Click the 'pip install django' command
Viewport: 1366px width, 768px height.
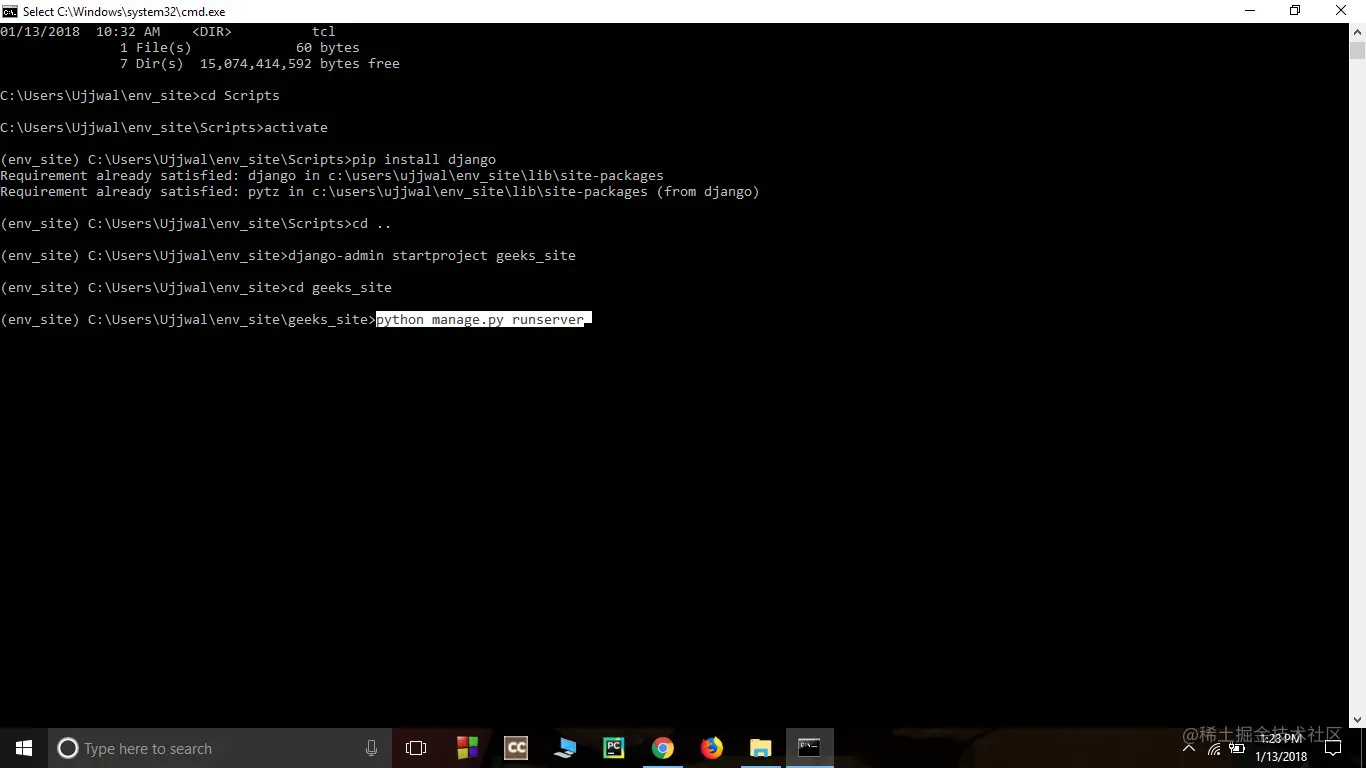[424, 159]
